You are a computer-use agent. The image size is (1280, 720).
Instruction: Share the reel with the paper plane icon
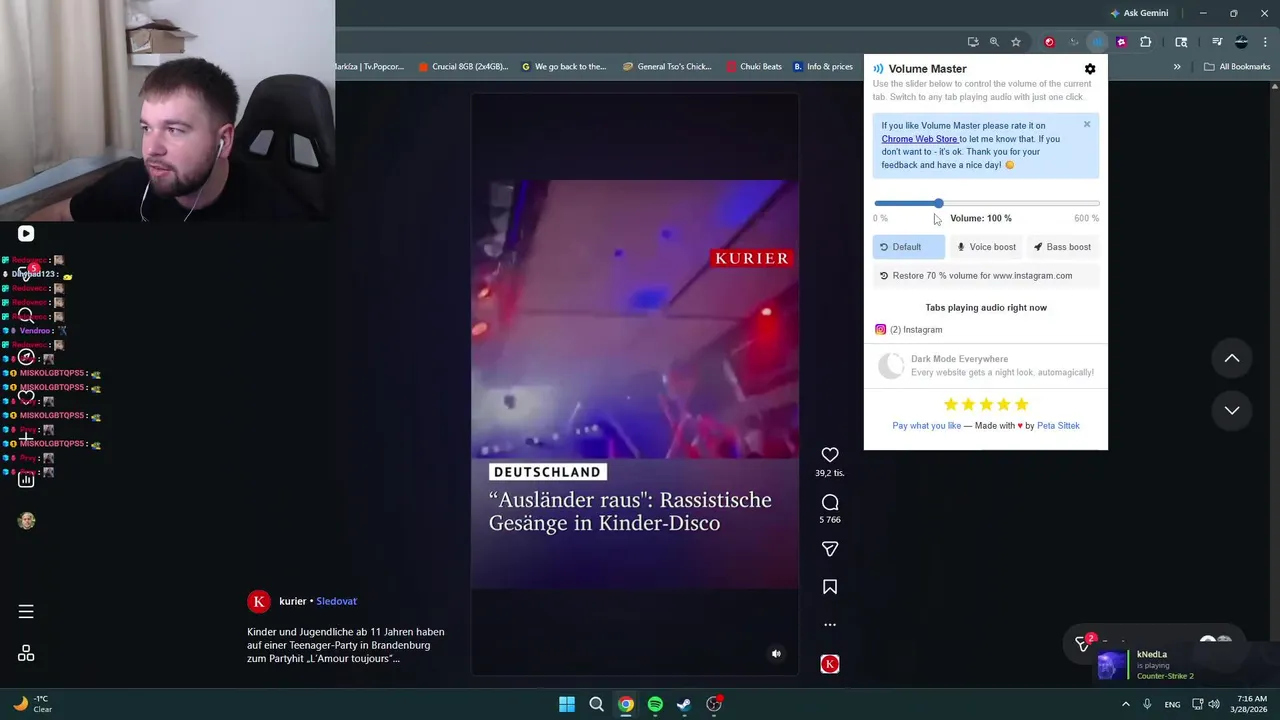(x=830, y=549)
